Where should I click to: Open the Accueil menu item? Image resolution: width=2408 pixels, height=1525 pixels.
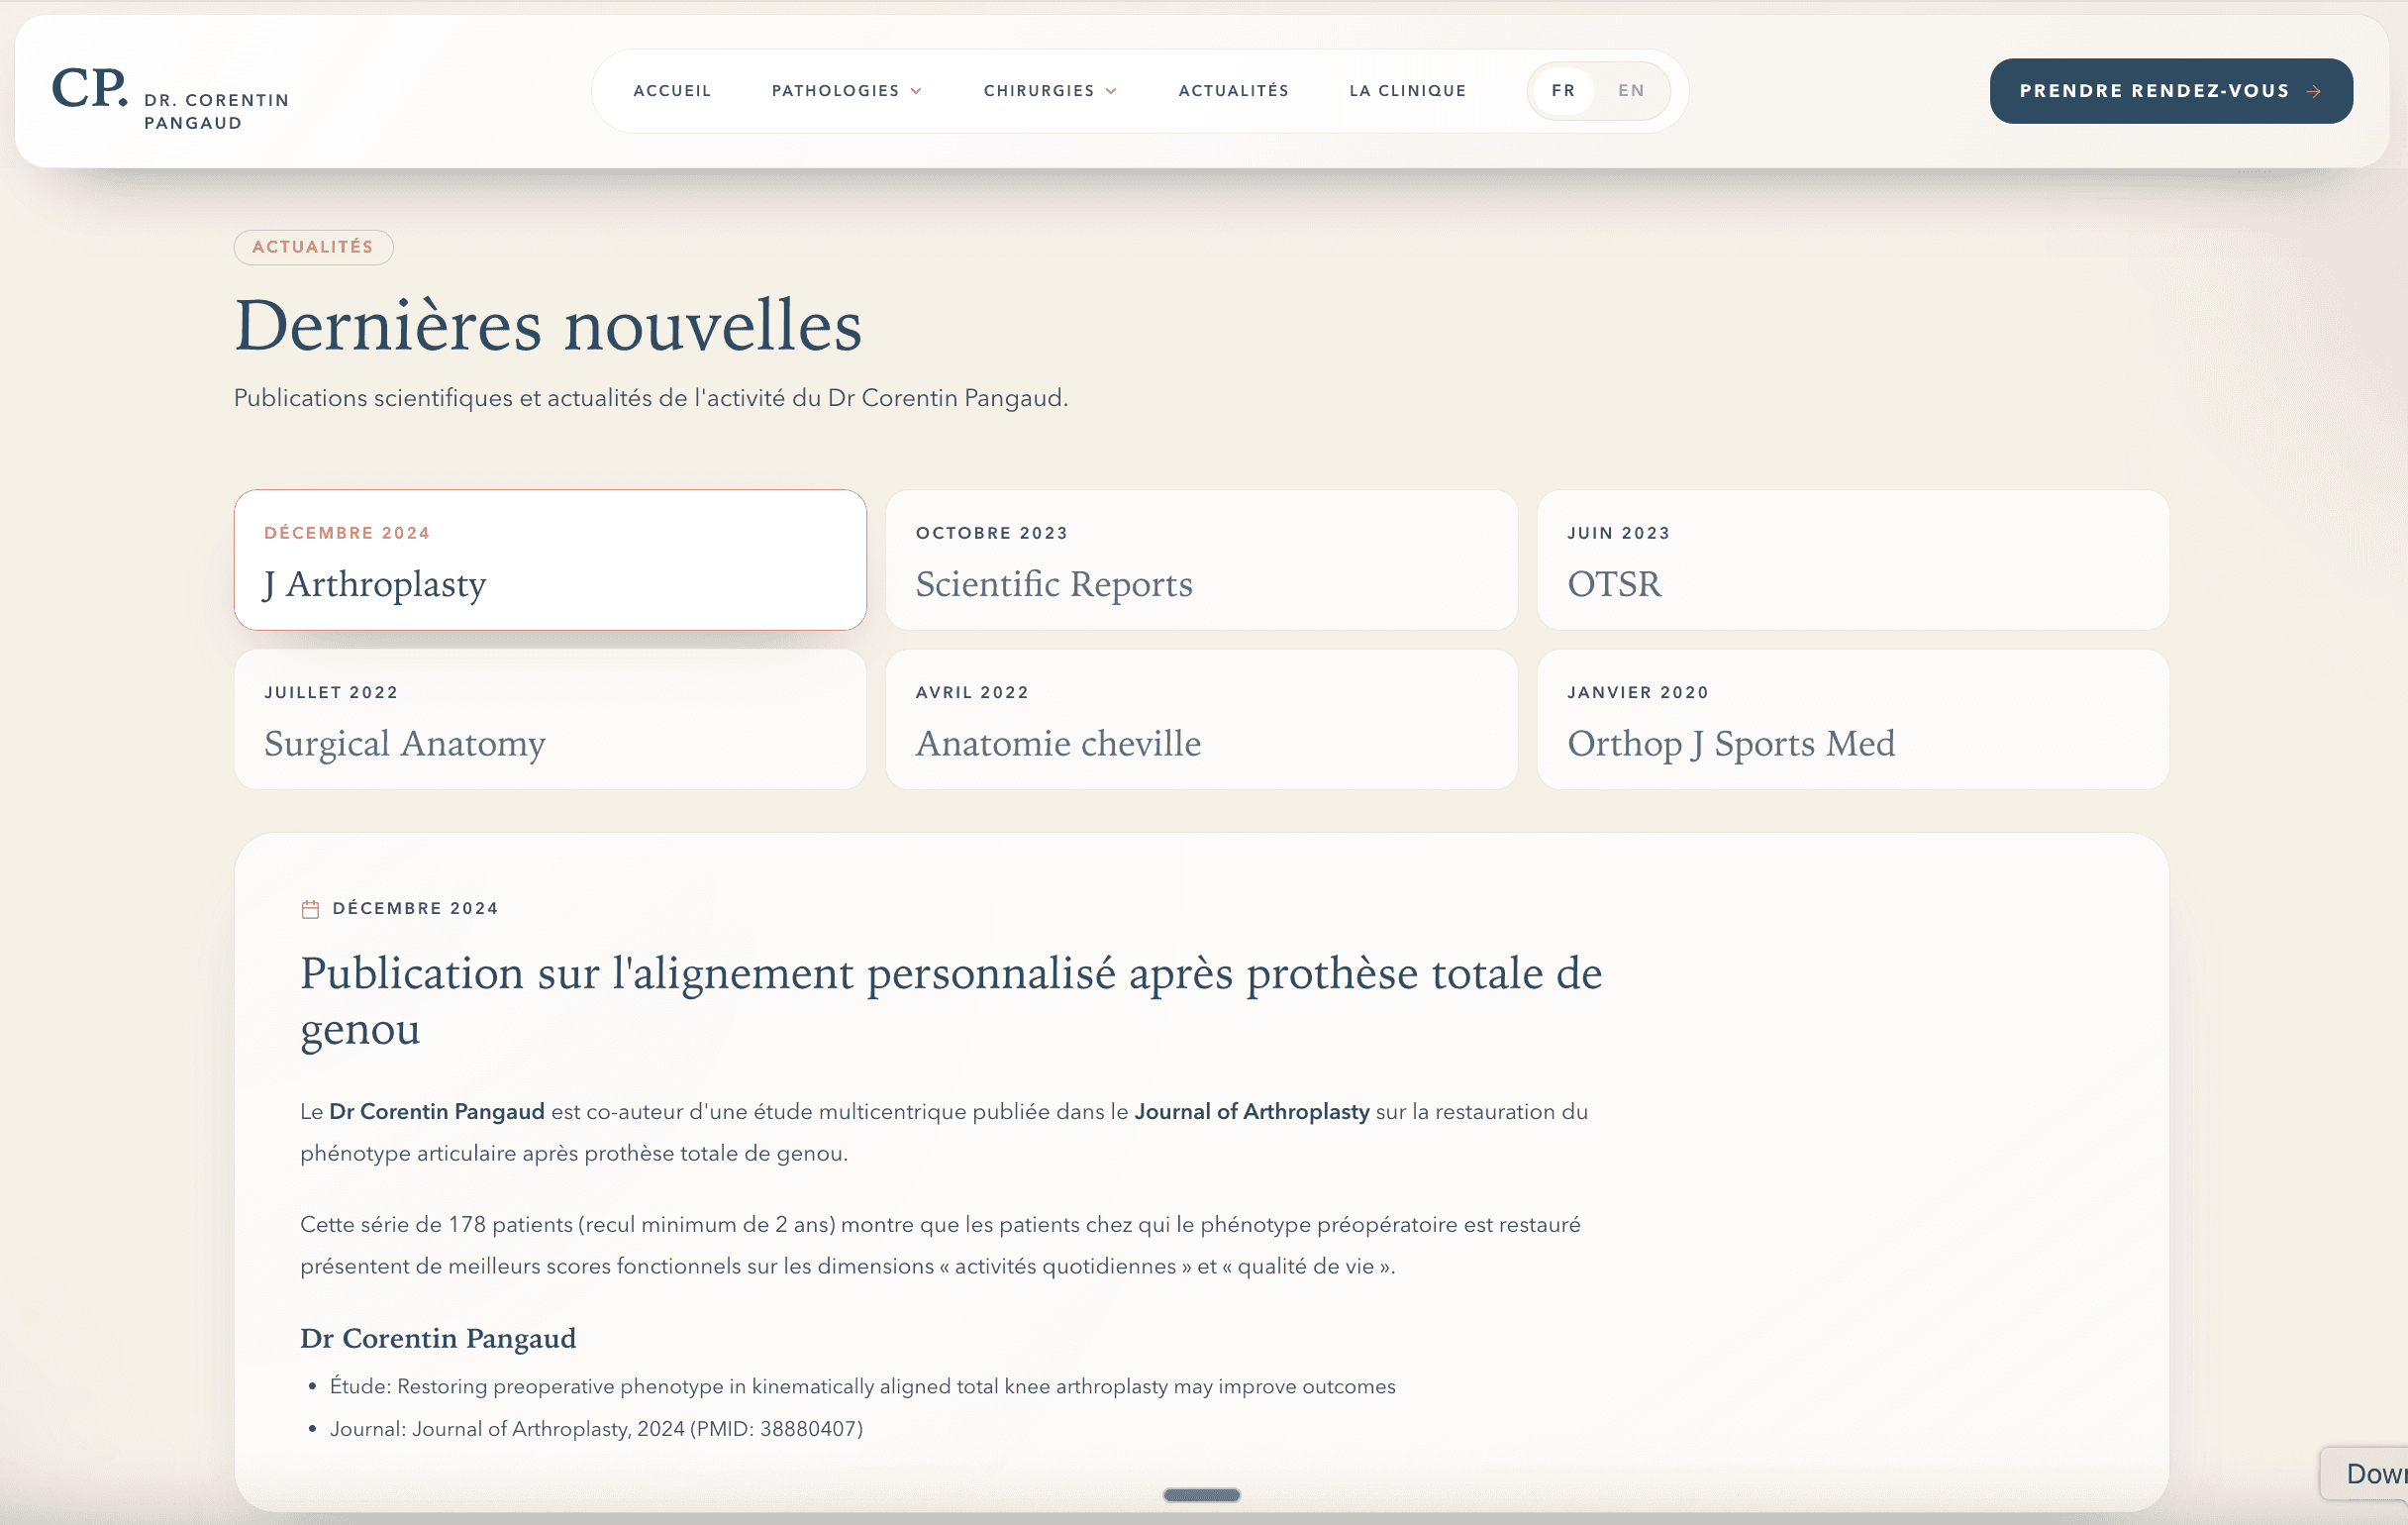pyautogui.click(x=672, y=90)
